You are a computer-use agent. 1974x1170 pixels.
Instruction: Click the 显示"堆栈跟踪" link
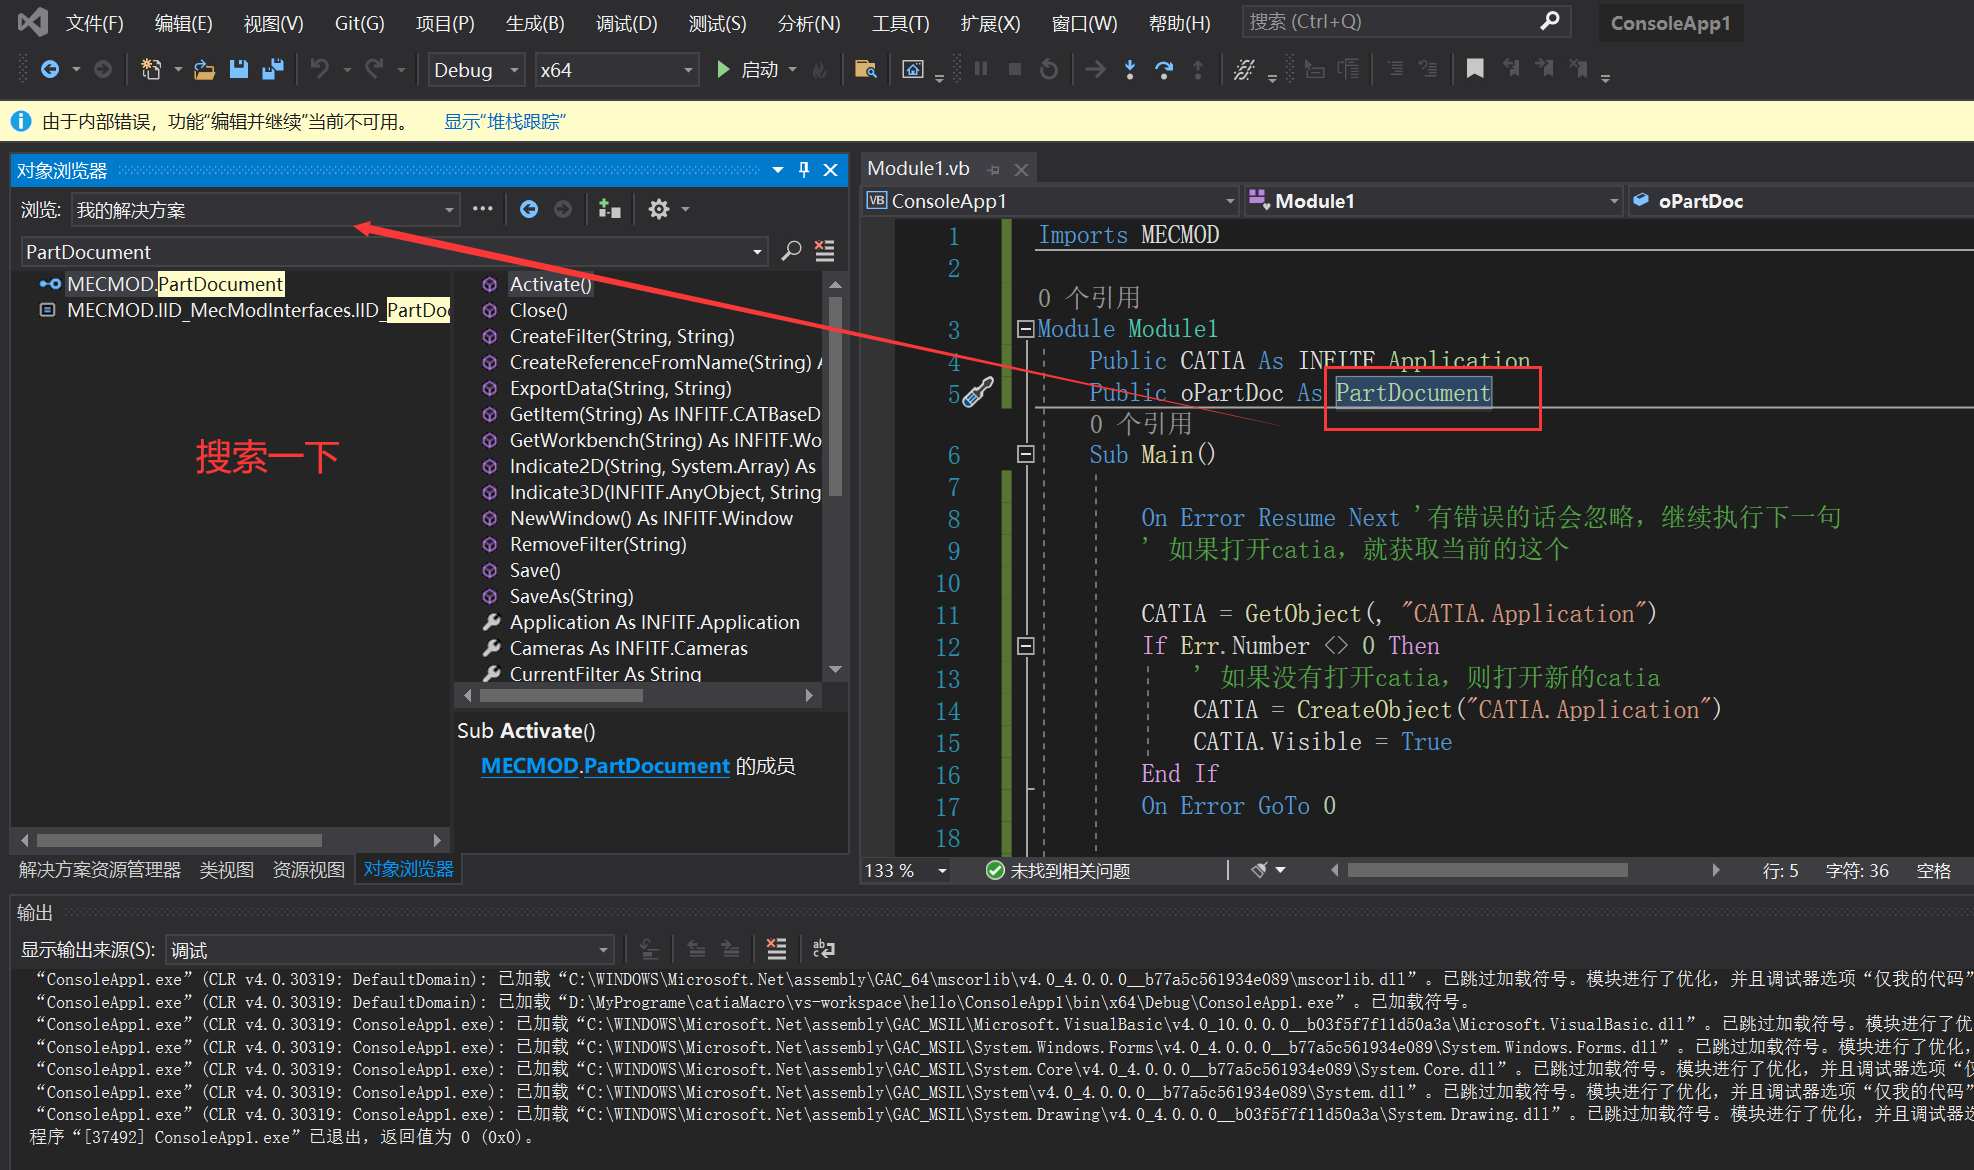pos(505,121)
